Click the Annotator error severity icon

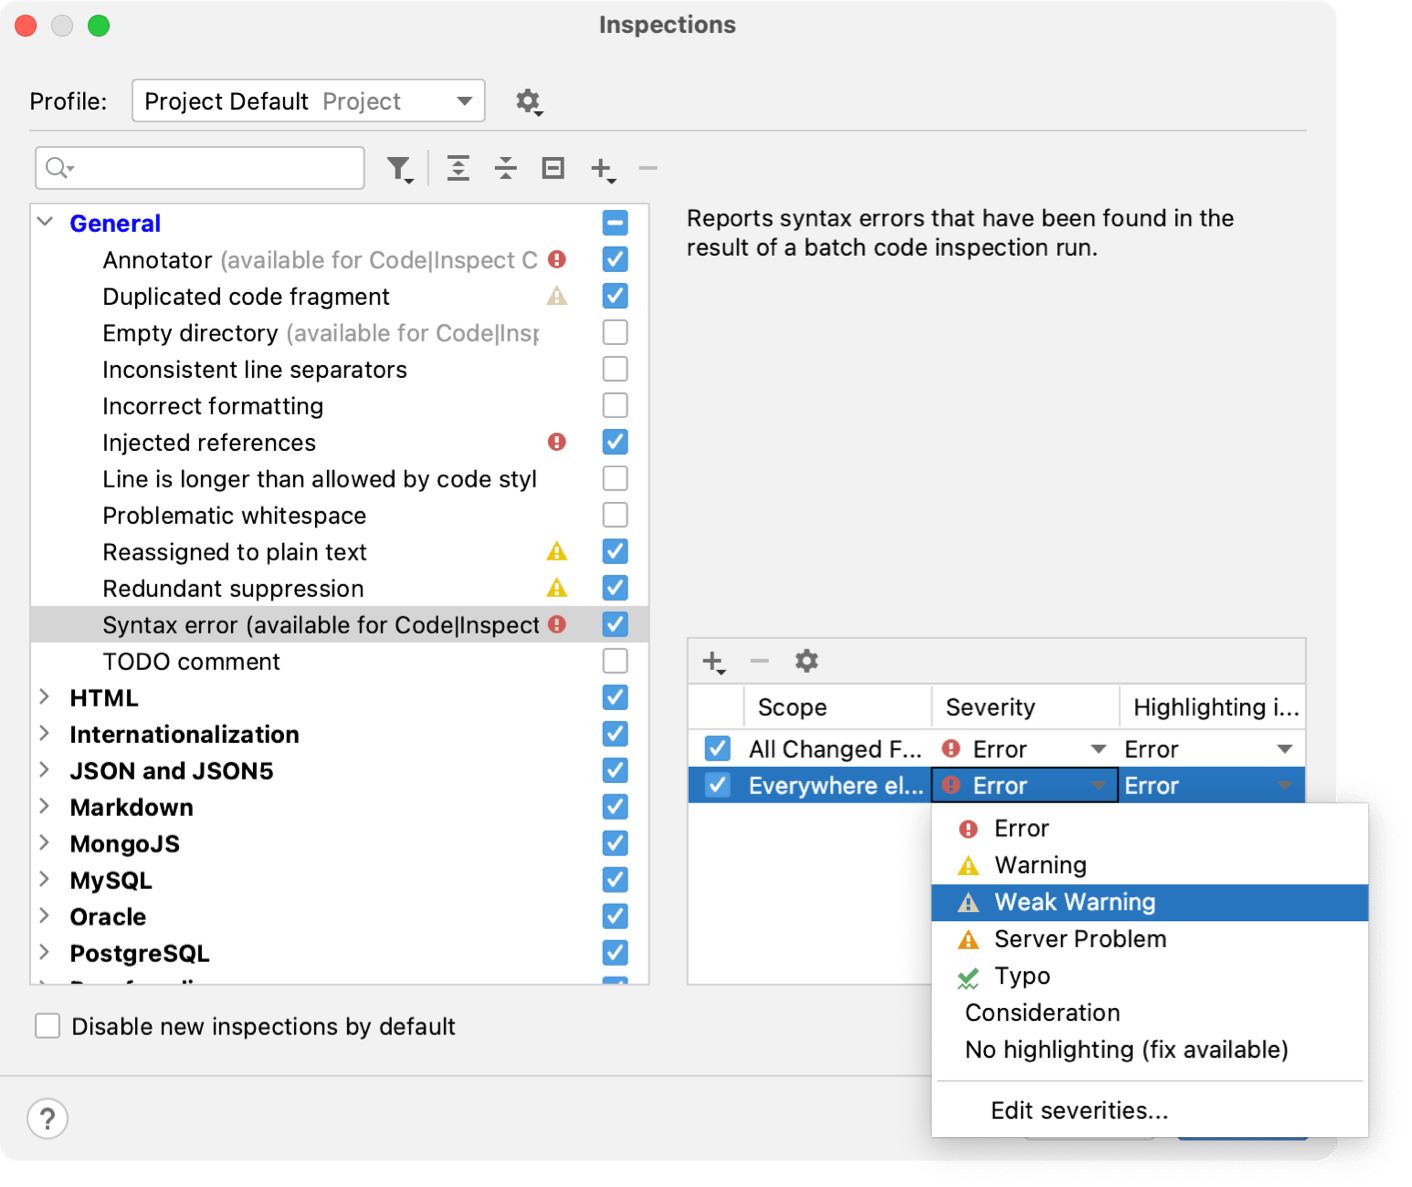coord(557,260)
